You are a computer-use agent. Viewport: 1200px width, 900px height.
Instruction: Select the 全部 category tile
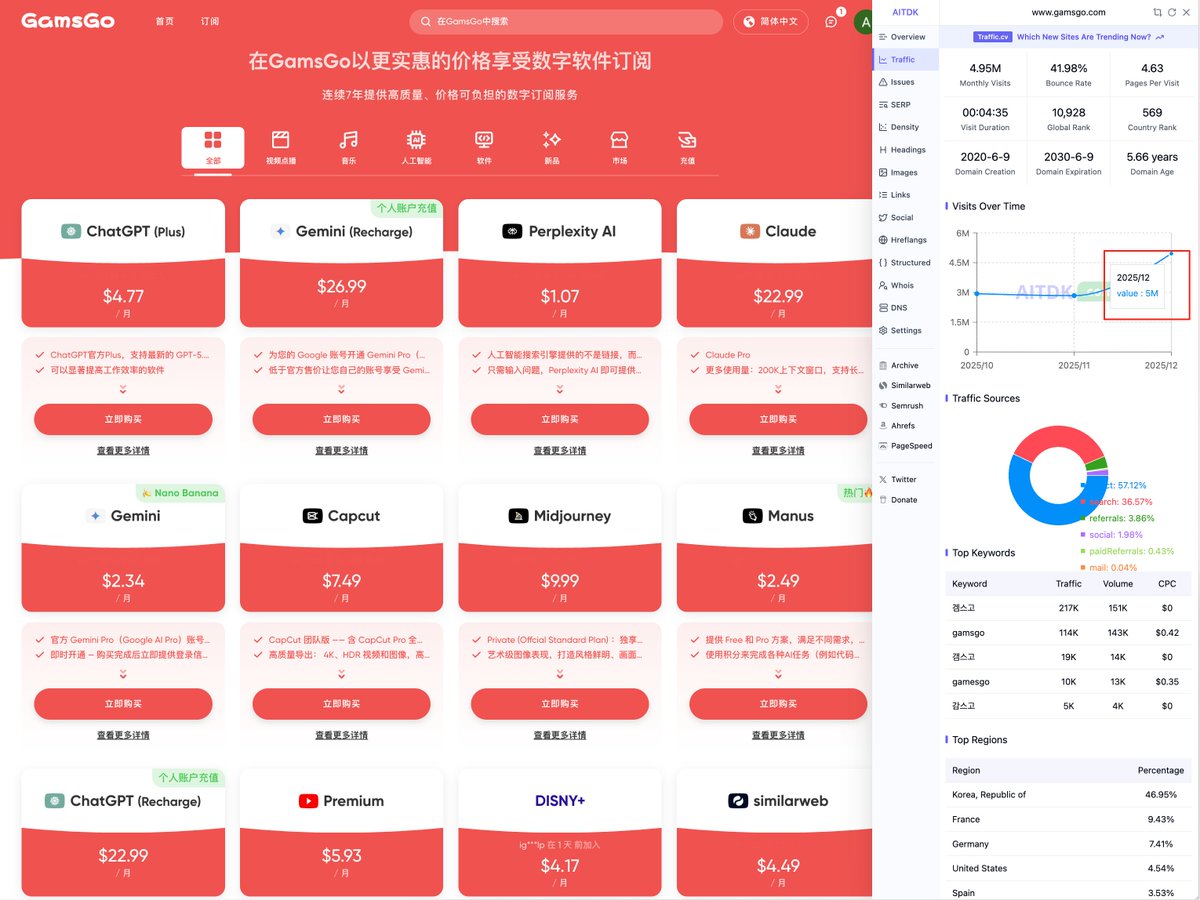(x=213, y=147)
